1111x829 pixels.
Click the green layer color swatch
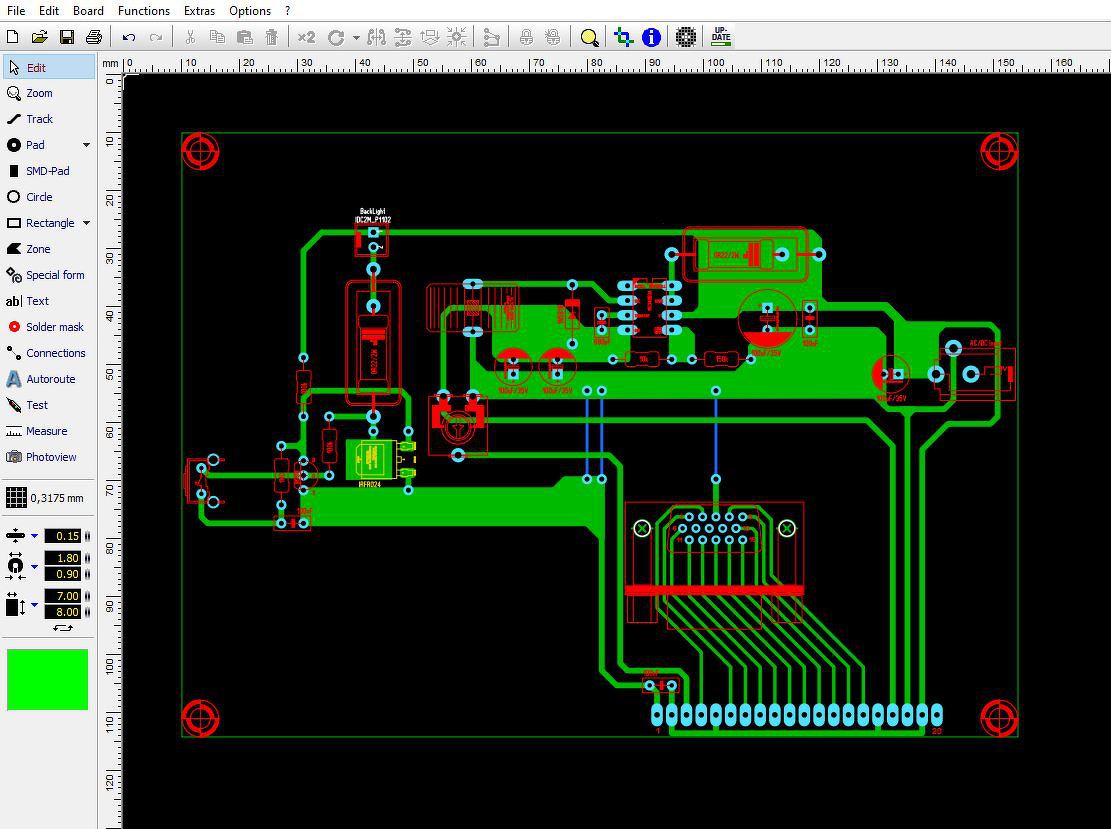coord(47,679)
